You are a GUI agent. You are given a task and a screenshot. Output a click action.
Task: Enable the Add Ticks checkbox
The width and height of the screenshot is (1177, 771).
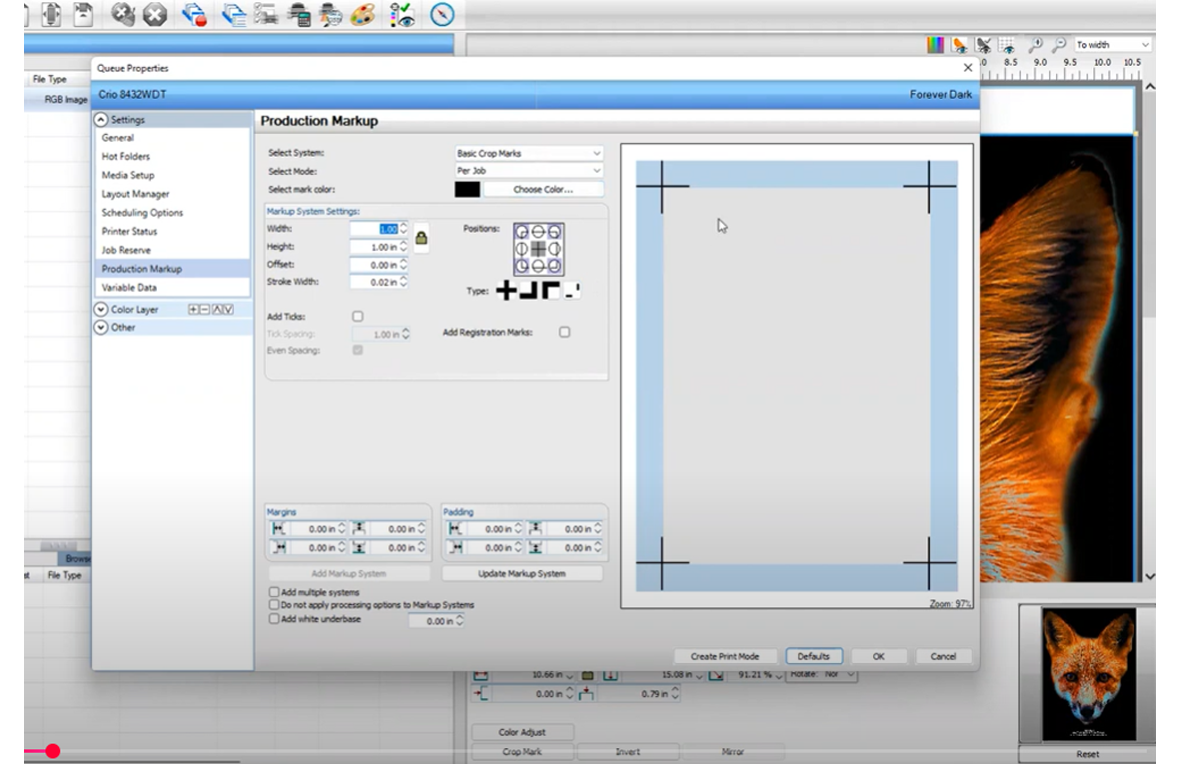(358, 316)
